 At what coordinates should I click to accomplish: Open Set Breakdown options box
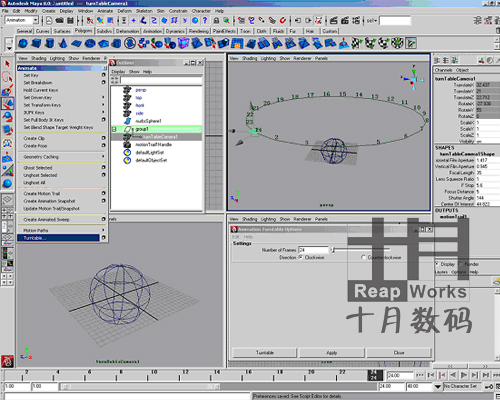103,82
